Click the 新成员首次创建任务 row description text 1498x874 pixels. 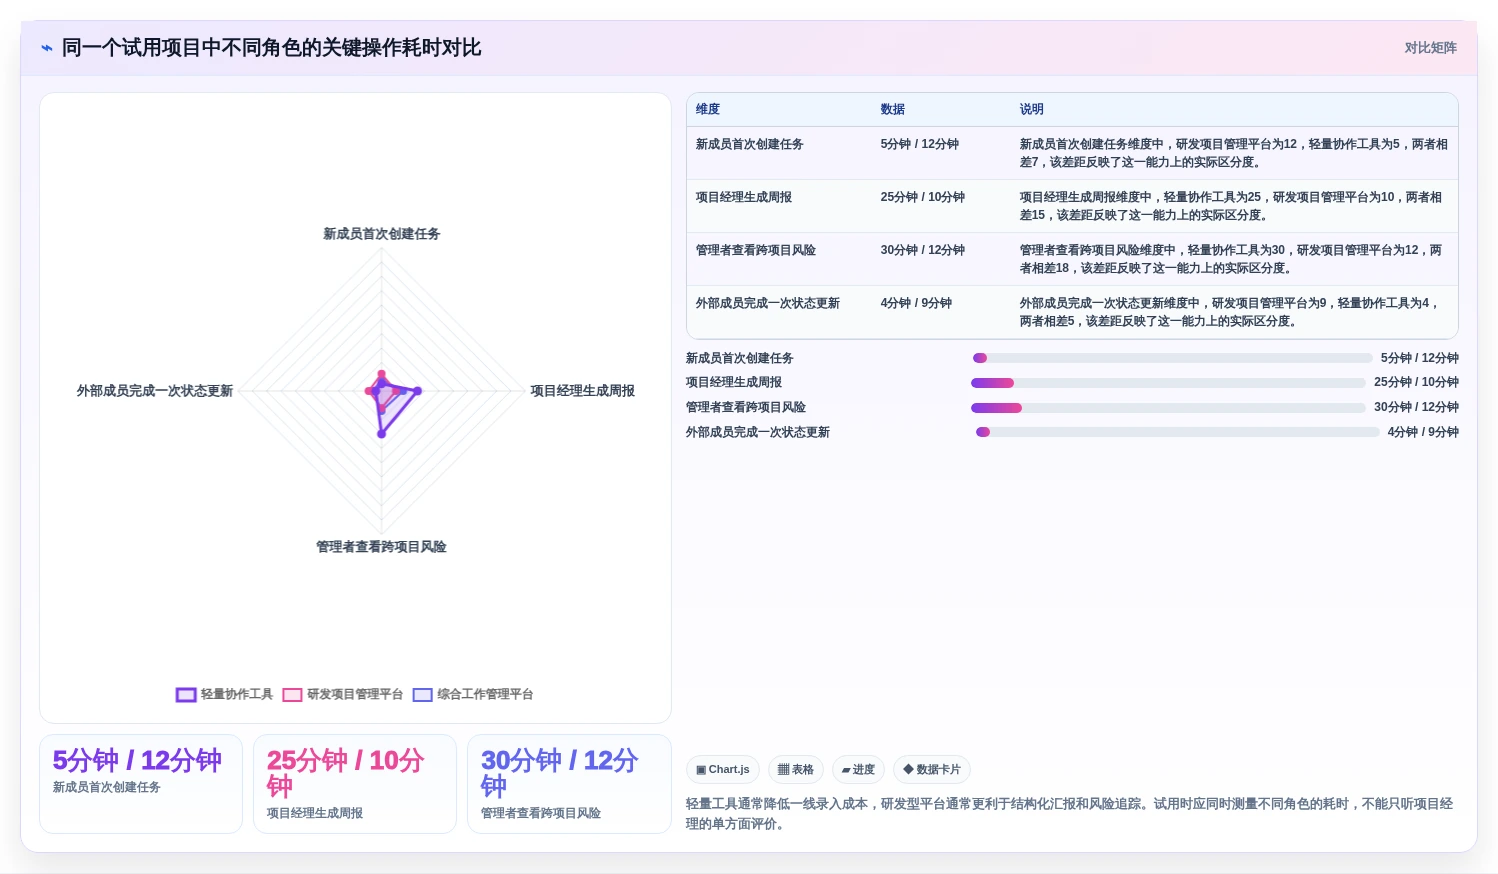point(1233,153)
